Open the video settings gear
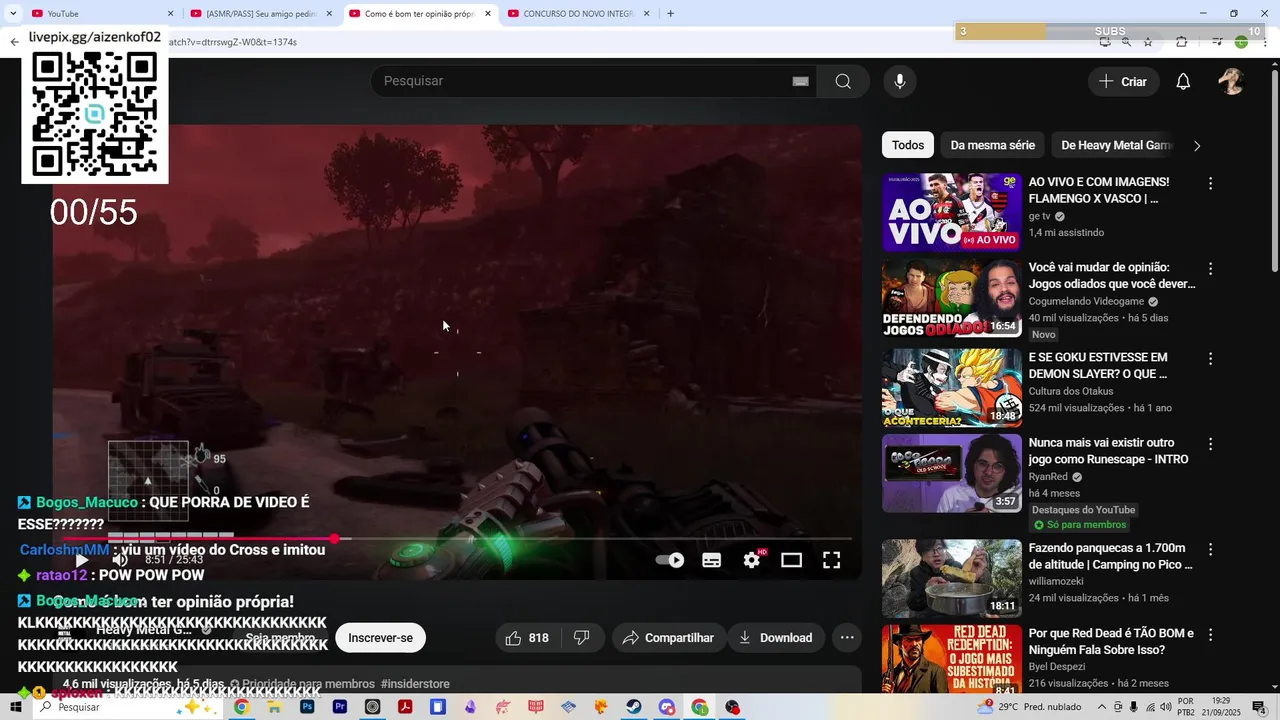 coord(752,560)
